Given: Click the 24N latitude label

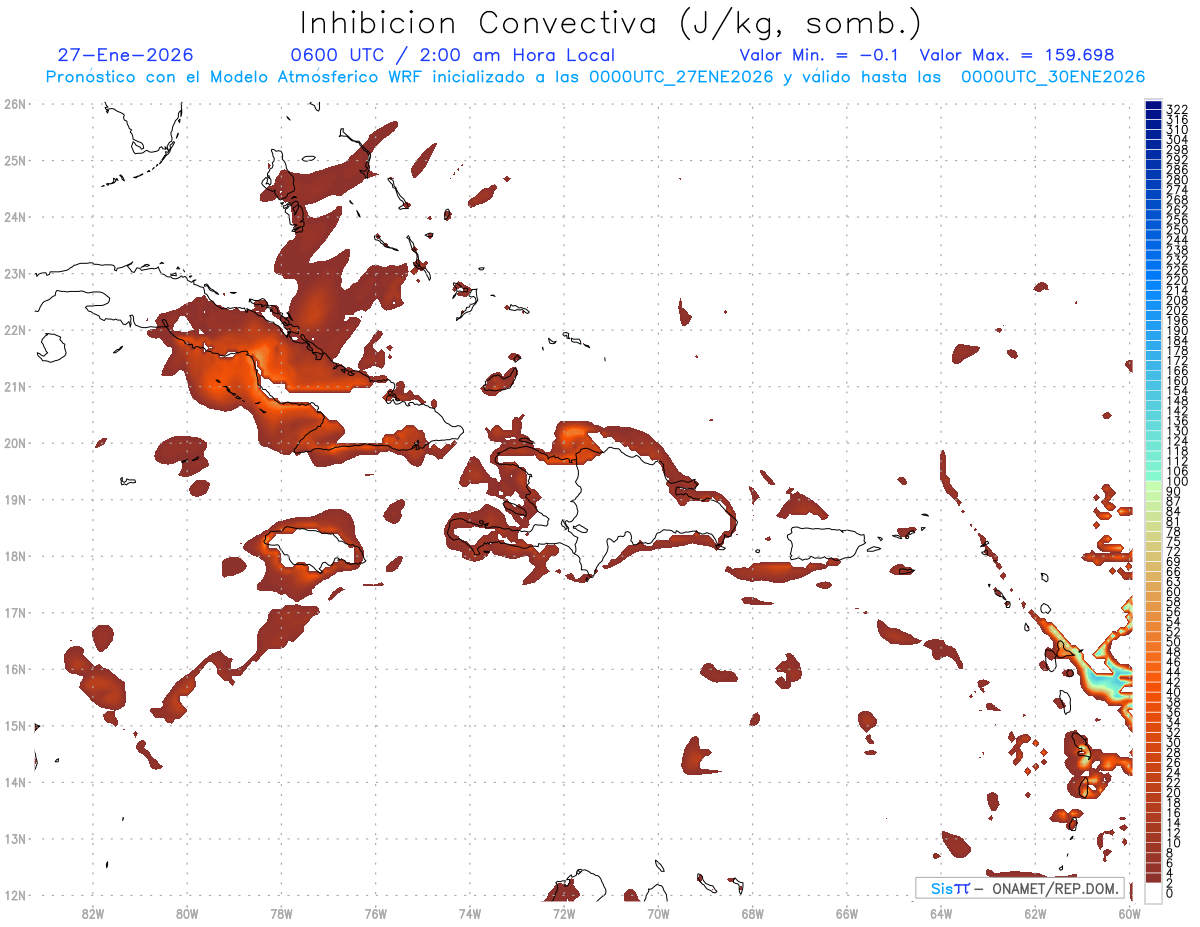Looking at the screenshot, I should [x=14, y=216].
